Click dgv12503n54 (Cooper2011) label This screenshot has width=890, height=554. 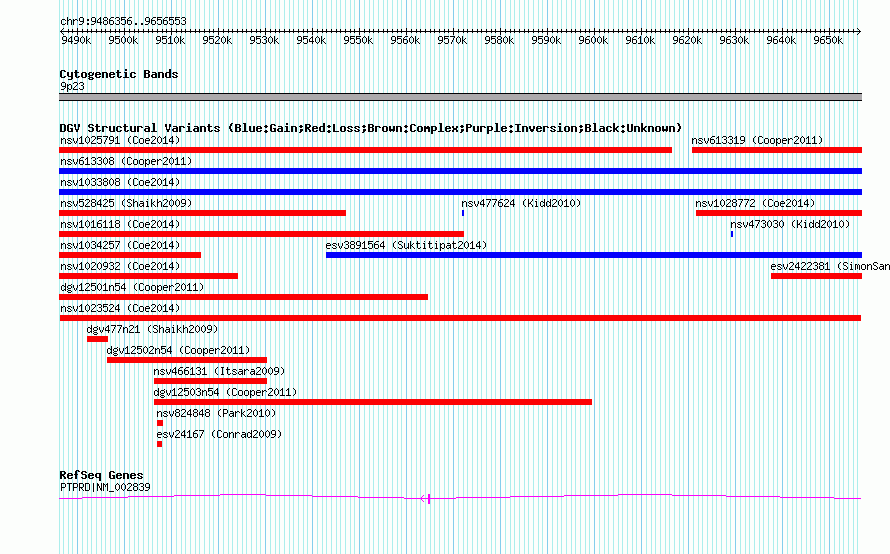[x=225, y=392]
